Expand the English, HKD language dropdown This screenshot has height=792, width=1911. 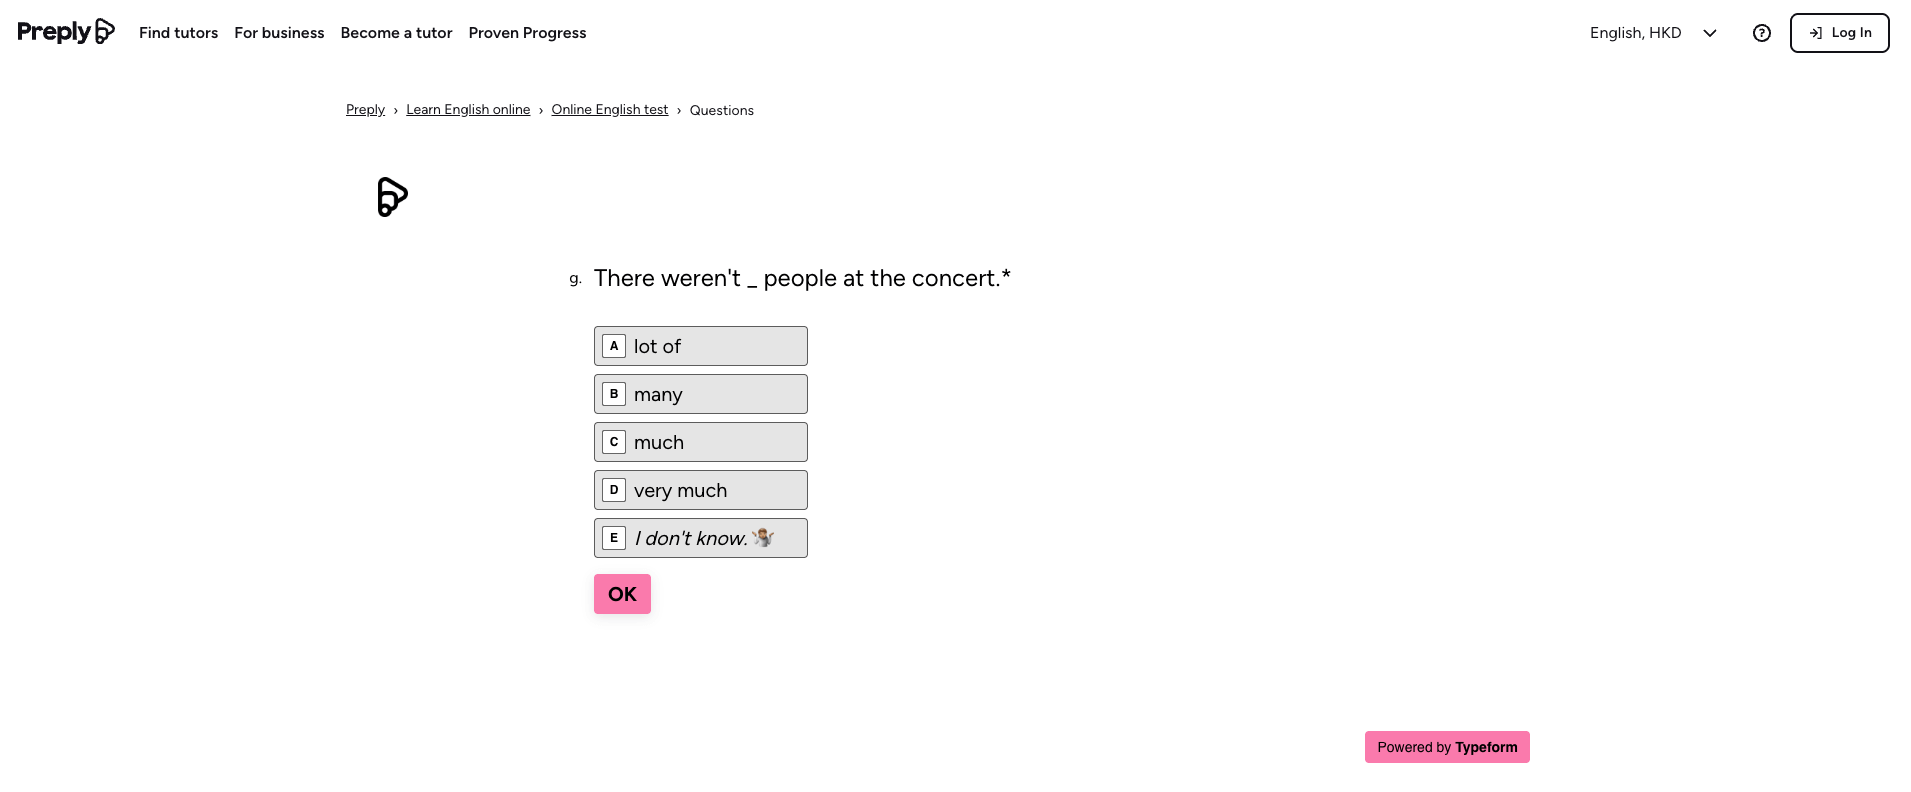click(x=1636, y=33)
